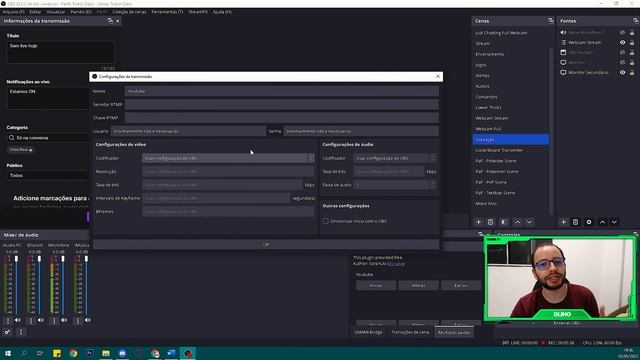Screen dimensions: 640x360
Task: Open Audio PC channel options menu
Action: (8, 321)
